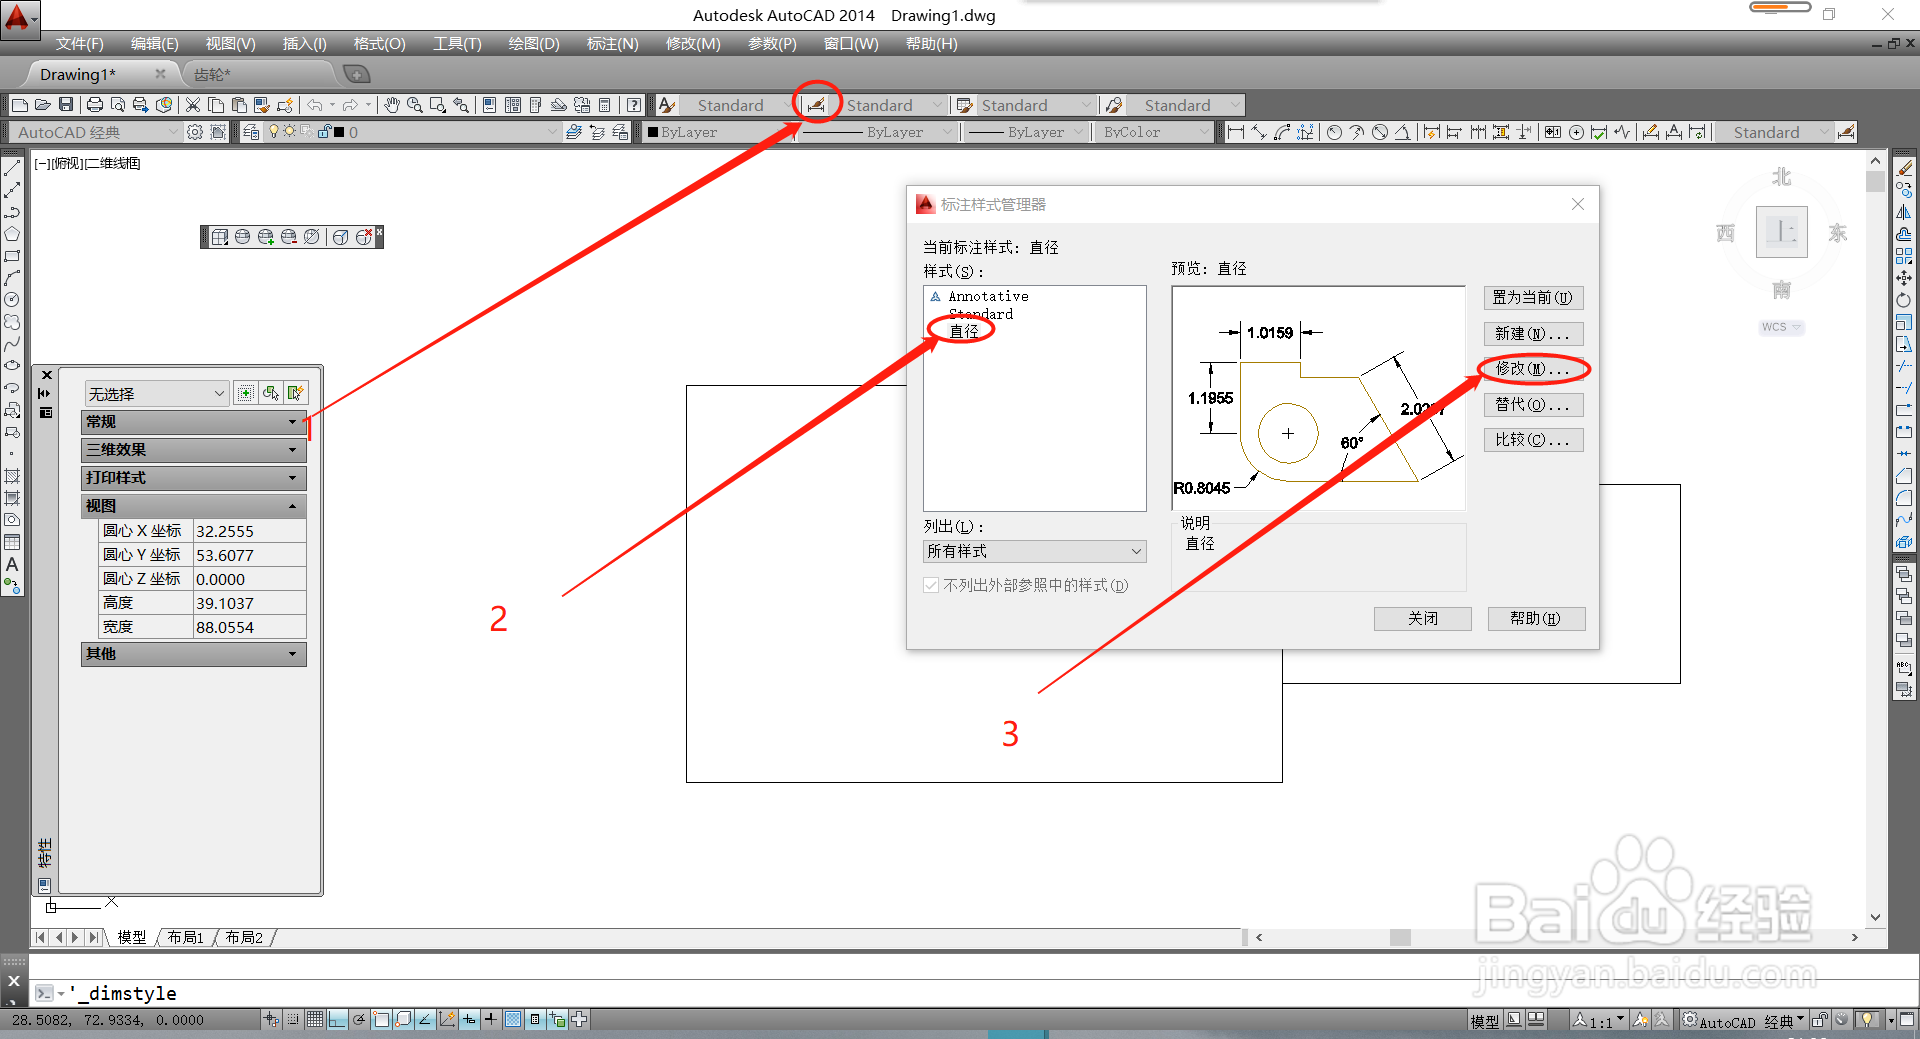Expand the 常规 properties section
The image size is (1920, 1039).
(194, 422)
